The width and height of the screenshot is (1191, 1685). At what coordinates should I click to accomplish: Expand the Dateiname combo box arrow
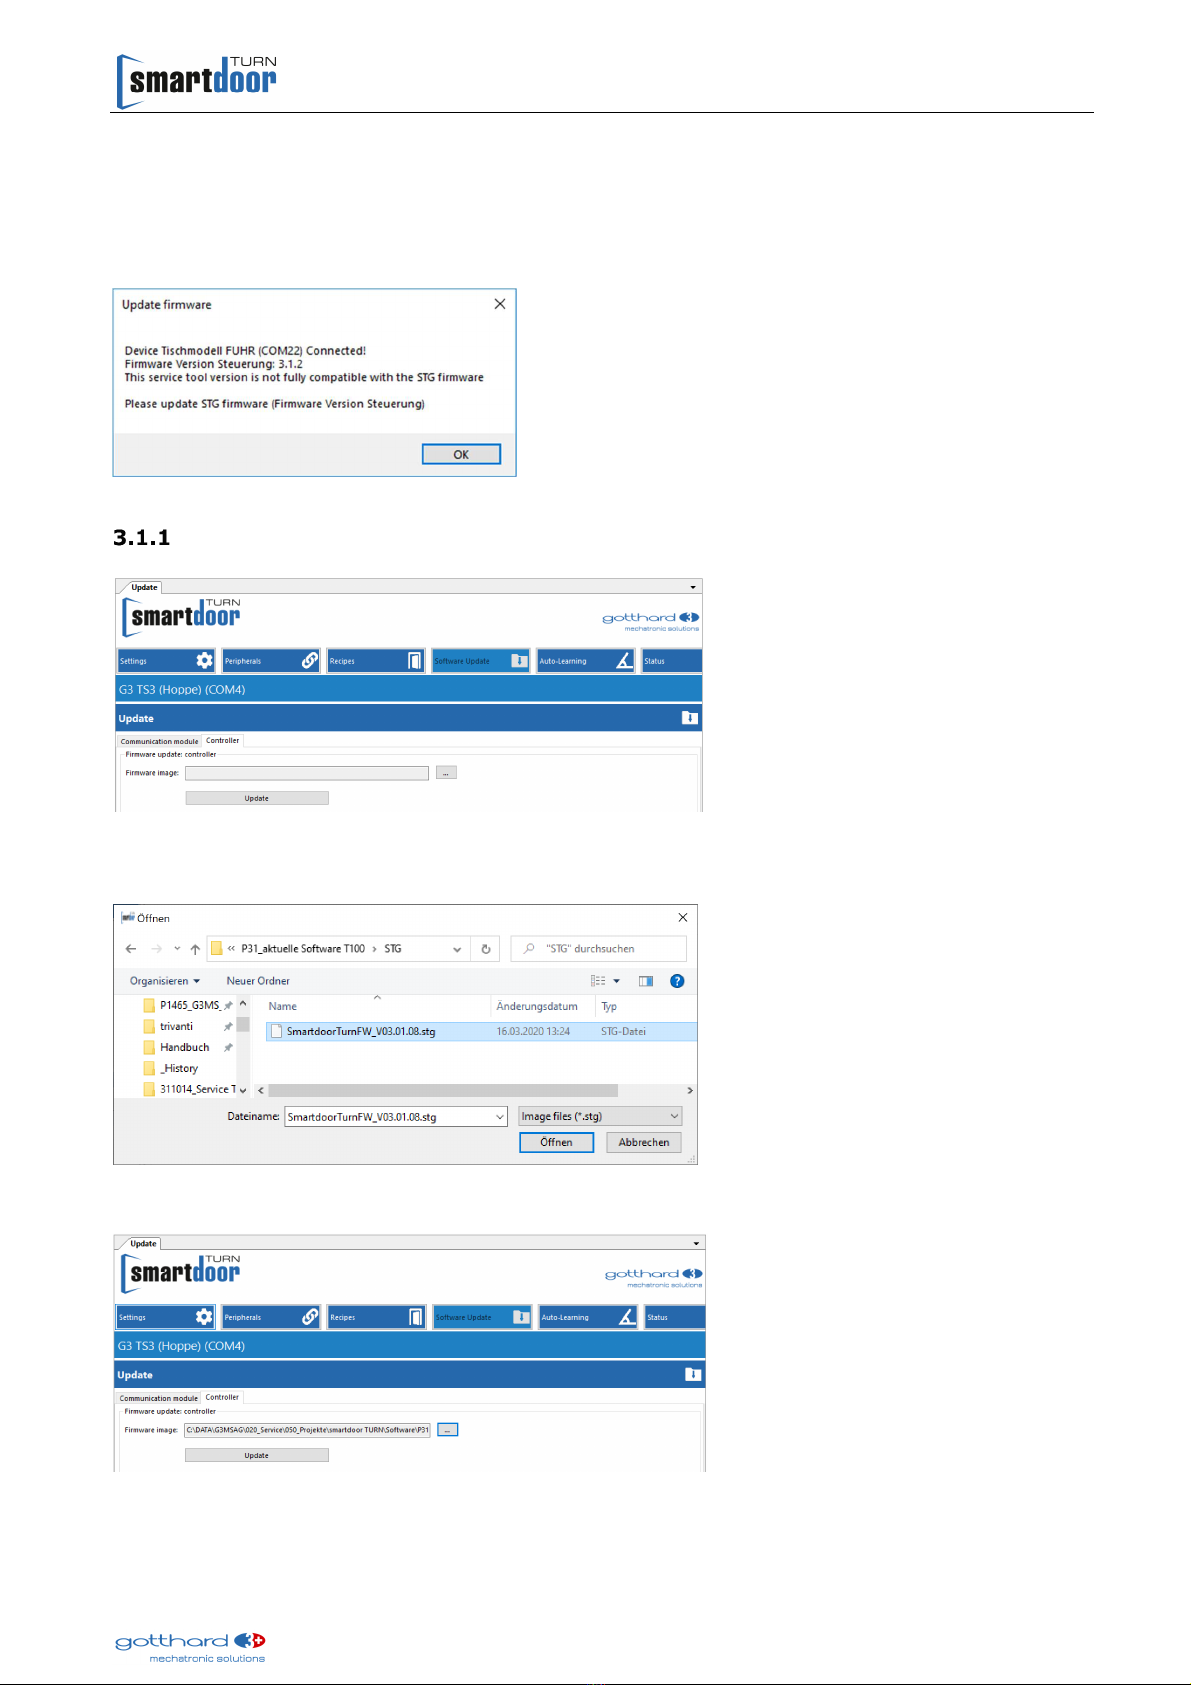[x=500, y=1116]
